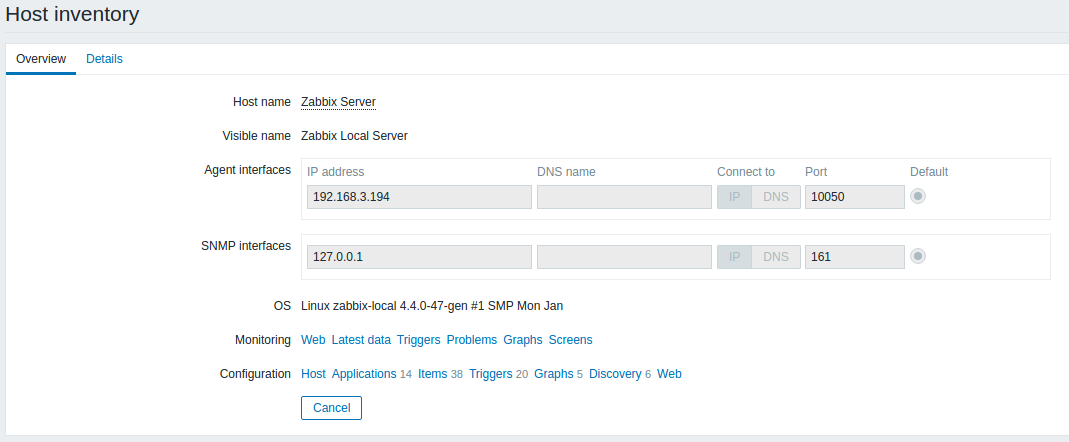
Task: Click the Cancel button
Action: point(331,408)
